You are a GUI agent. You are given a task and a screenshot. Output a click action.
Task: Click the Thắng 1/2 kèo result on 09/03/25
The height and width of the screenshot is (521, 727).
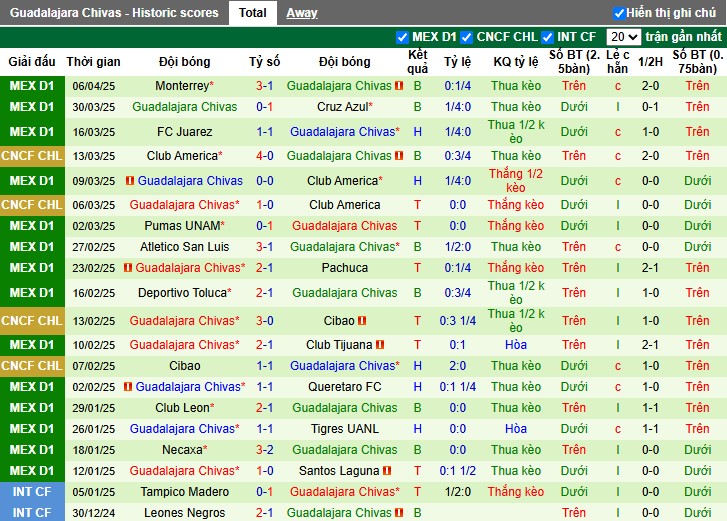tap(516, 181)
